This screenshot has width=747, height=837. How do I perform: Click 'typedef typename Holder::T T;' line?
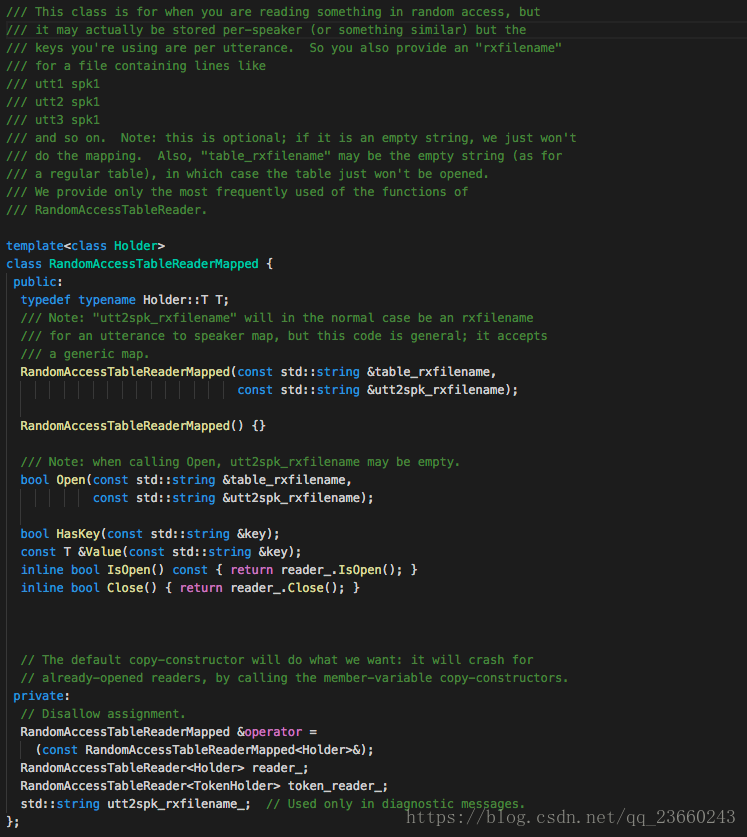point(125,300)
